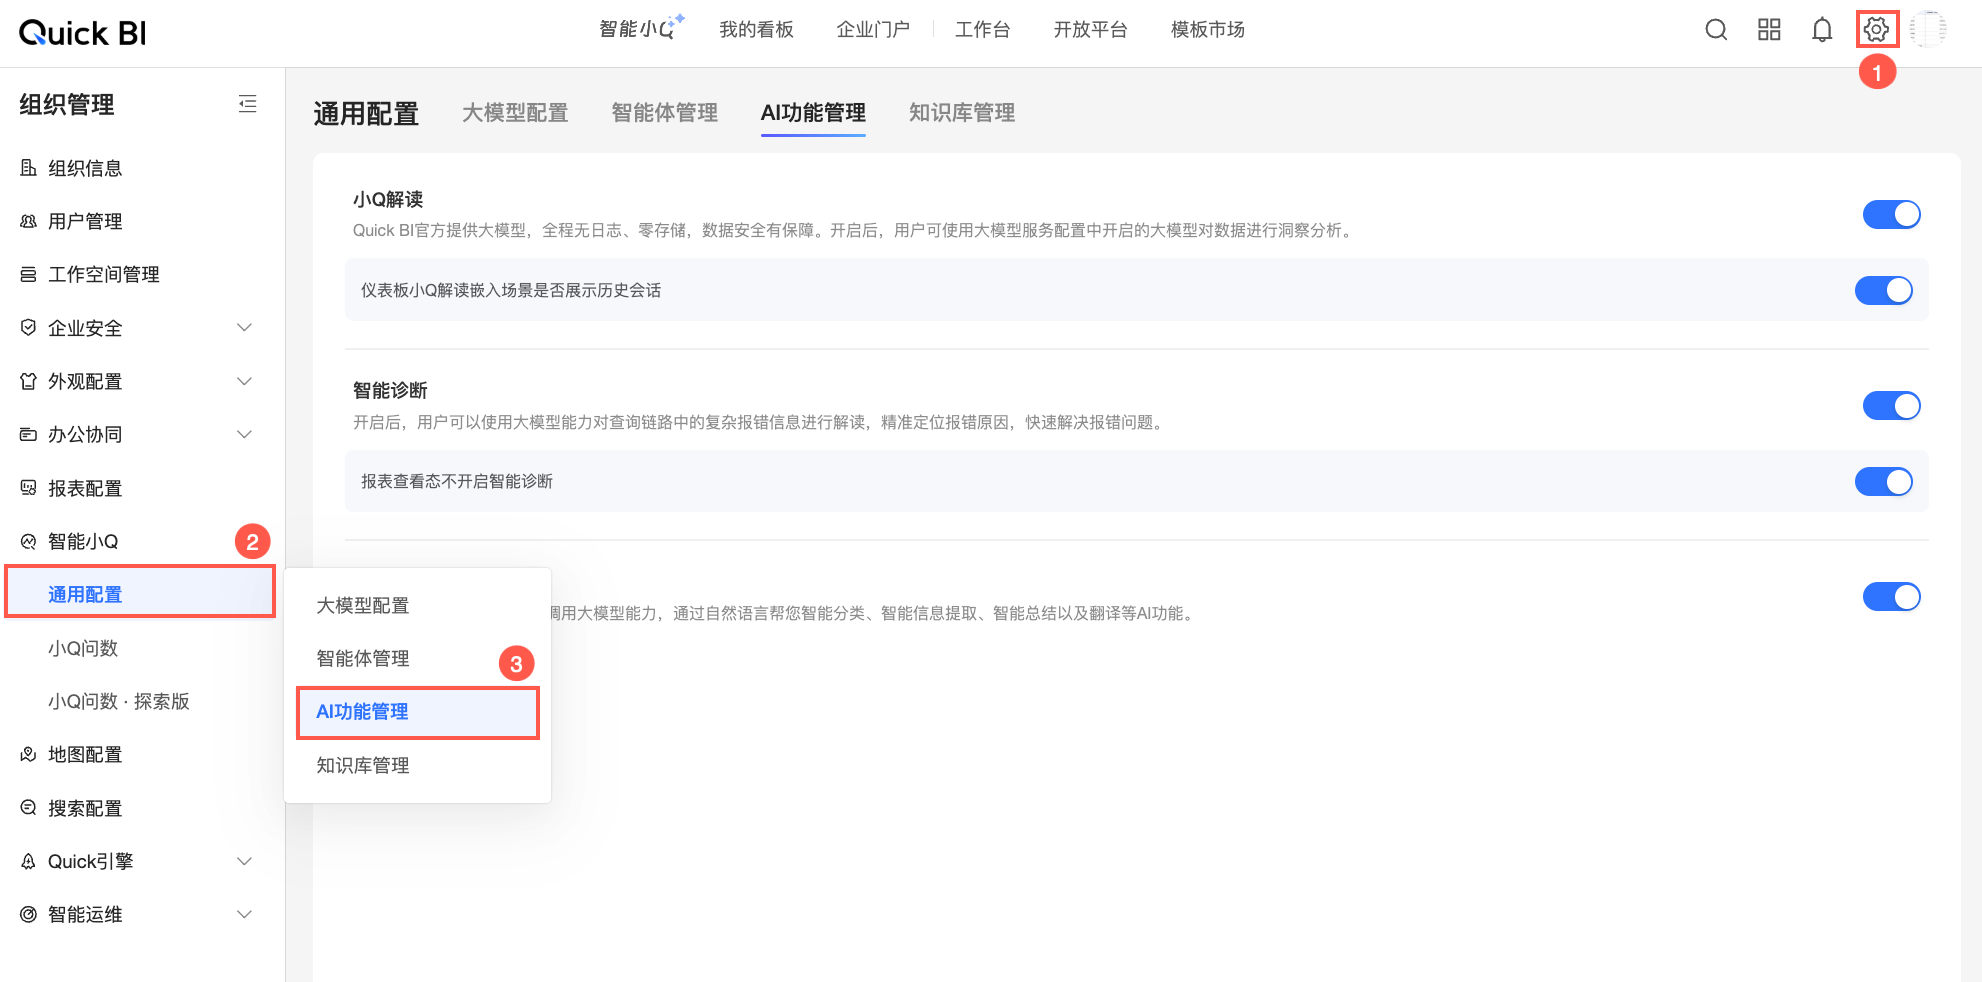The width and height of the screenshot is (1982, 982).
Task: Toggle the 报表查看态不开启智能诊断 switch
Action: pos(1883,482)
